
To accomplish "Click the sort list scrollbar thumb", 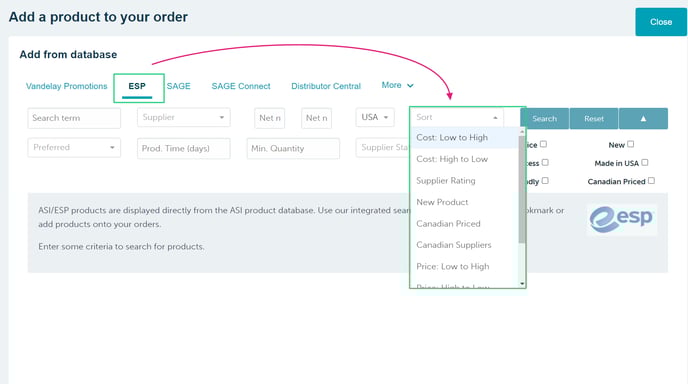I will pyautogui.click(x=522, y=189).
